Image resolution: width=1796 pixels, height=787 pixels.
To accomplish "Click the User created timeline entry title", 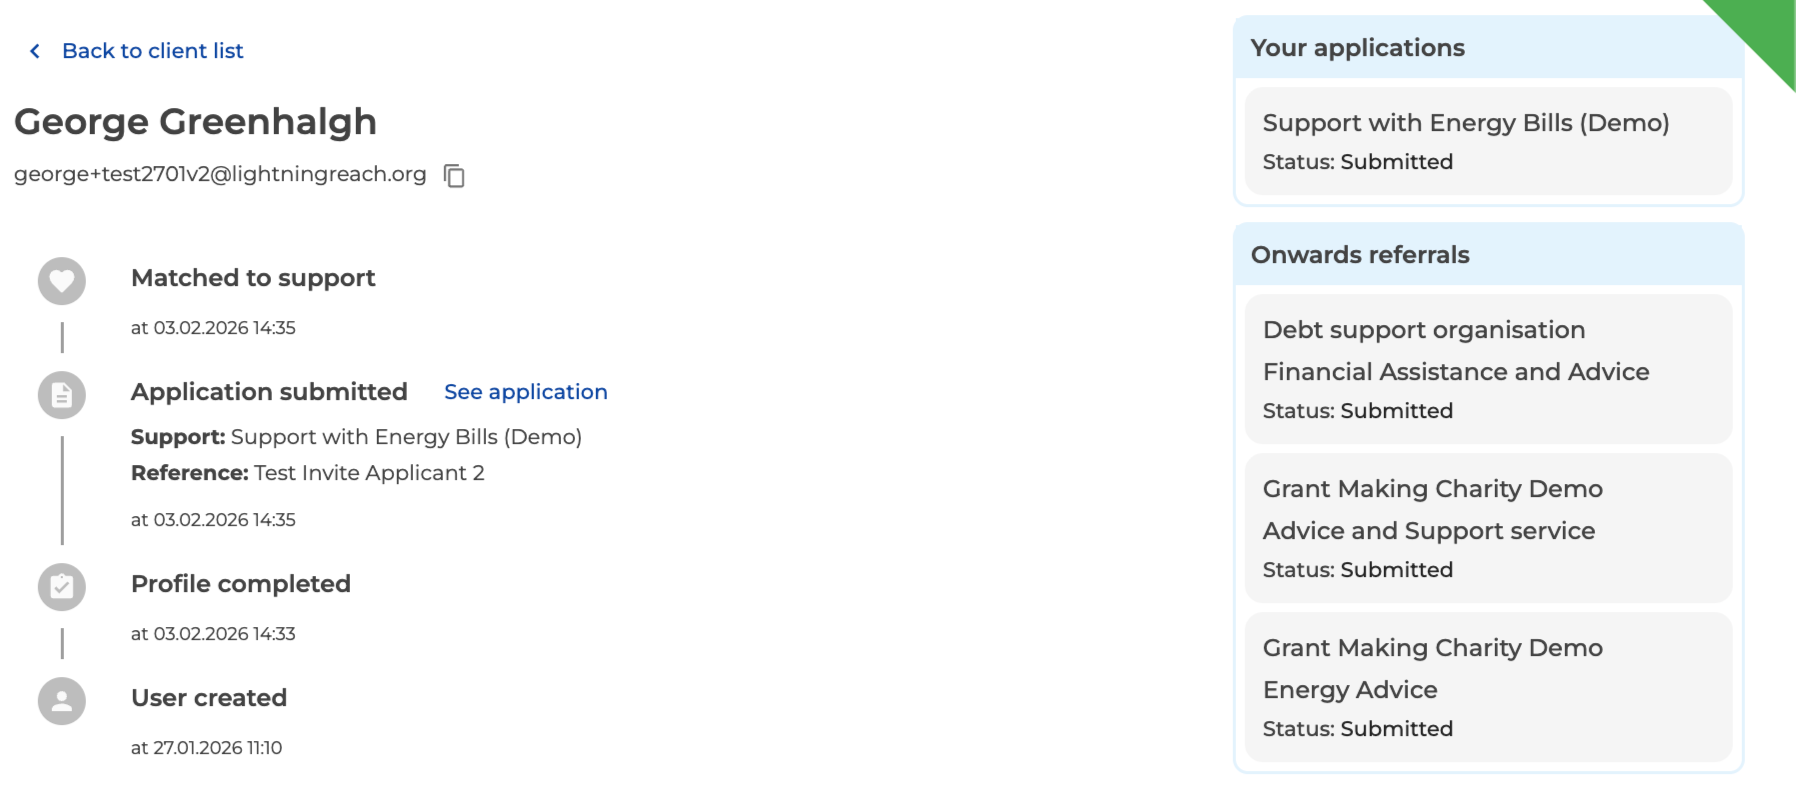I will [209, 698].
